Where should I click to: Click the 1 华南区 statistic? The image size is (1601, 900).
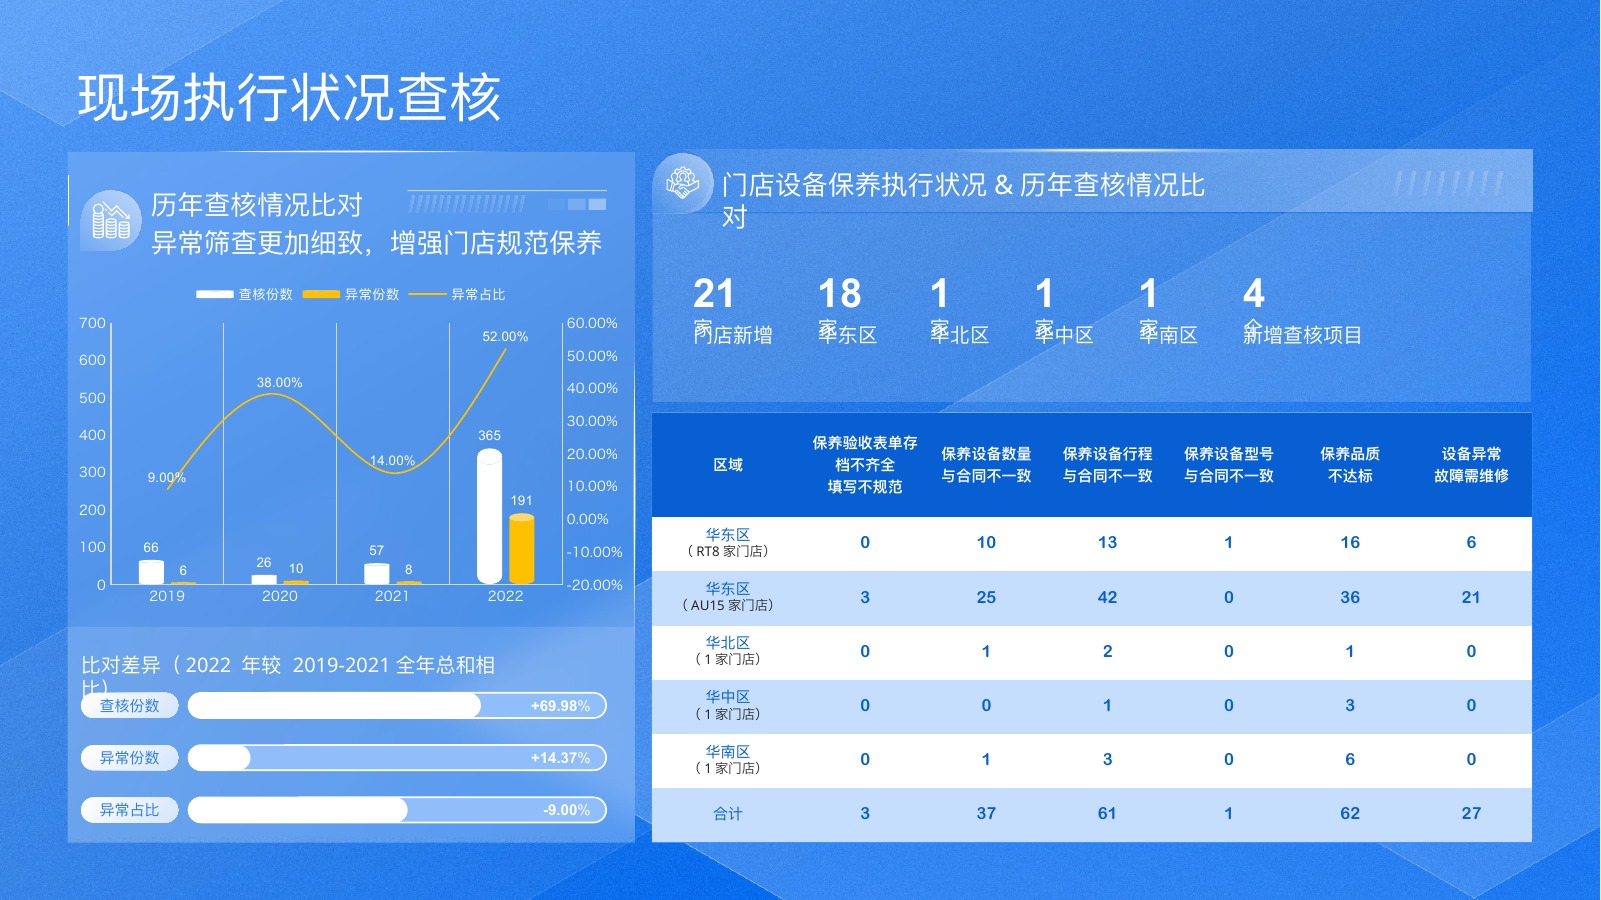1168,310
